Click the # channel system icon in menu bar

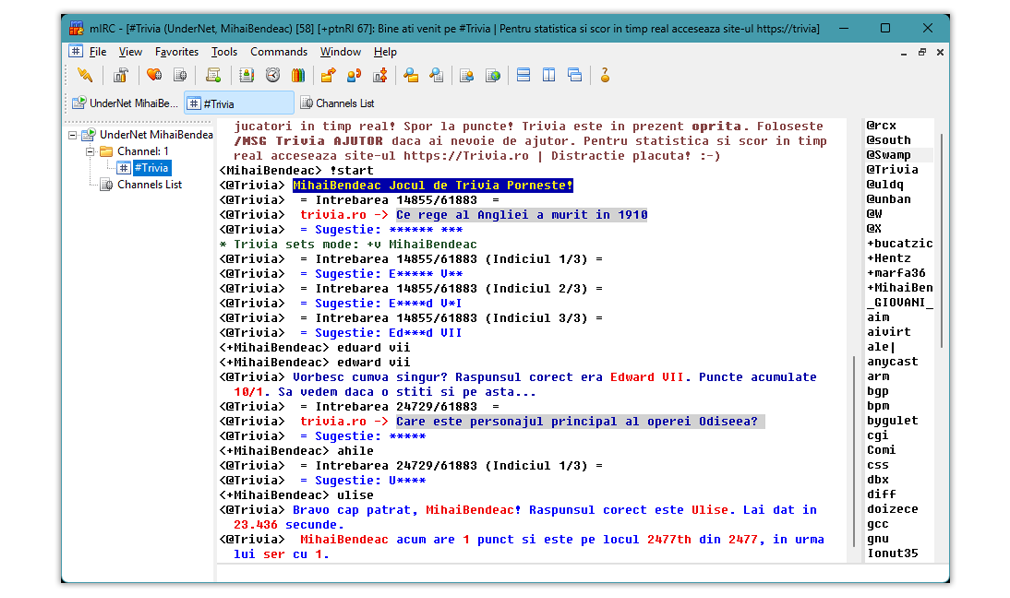(x=76, y=51)
